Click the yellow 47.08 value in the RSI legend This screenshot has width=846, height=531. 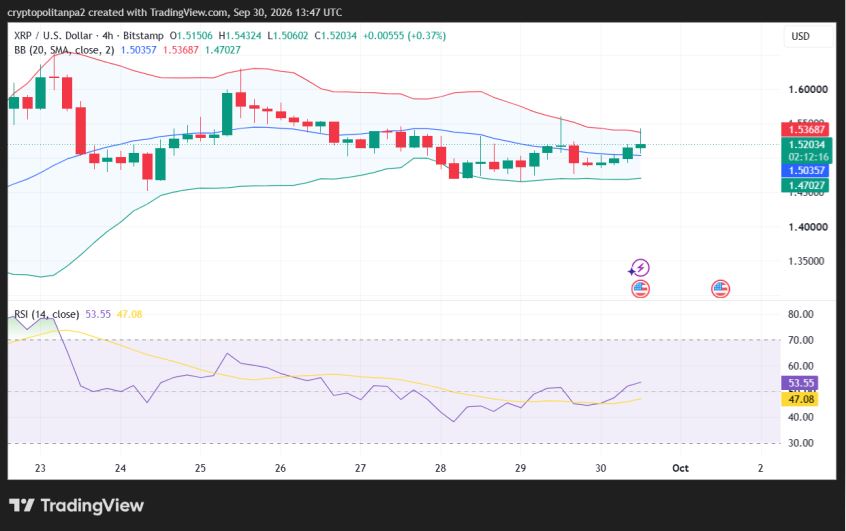tap(129, 314)
